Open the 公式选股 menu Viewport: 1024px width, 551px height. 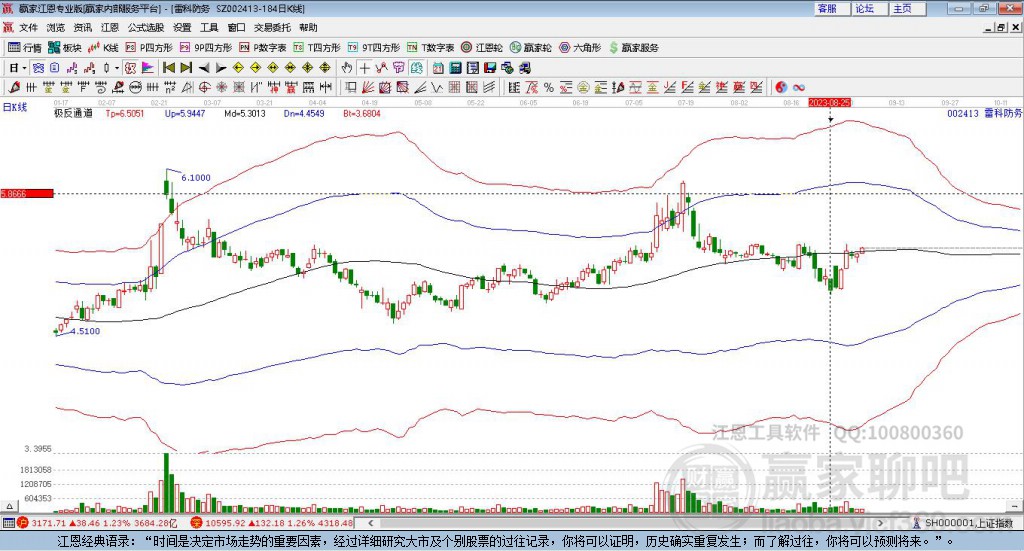[x=146, y=27]
